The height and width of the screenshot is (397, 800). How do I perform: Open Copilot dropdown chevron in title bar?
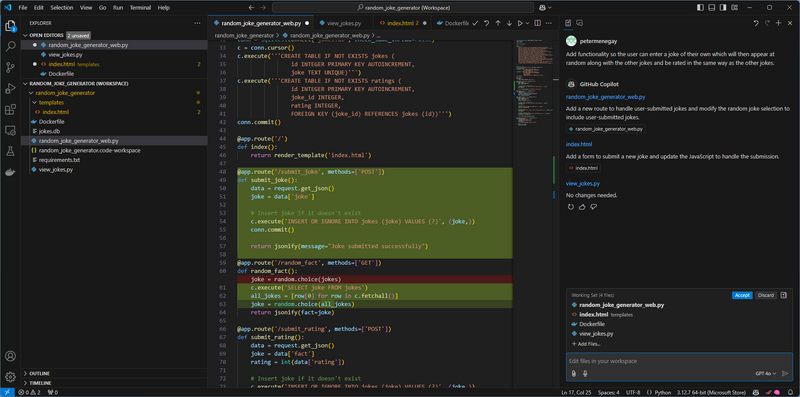click(549, 8)
